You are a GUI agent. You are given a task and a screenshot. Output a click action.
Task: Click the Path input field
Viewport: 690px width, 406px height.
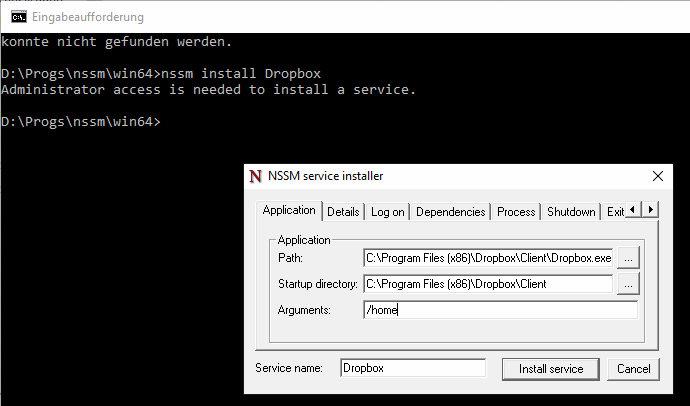(x=488, y=258)
